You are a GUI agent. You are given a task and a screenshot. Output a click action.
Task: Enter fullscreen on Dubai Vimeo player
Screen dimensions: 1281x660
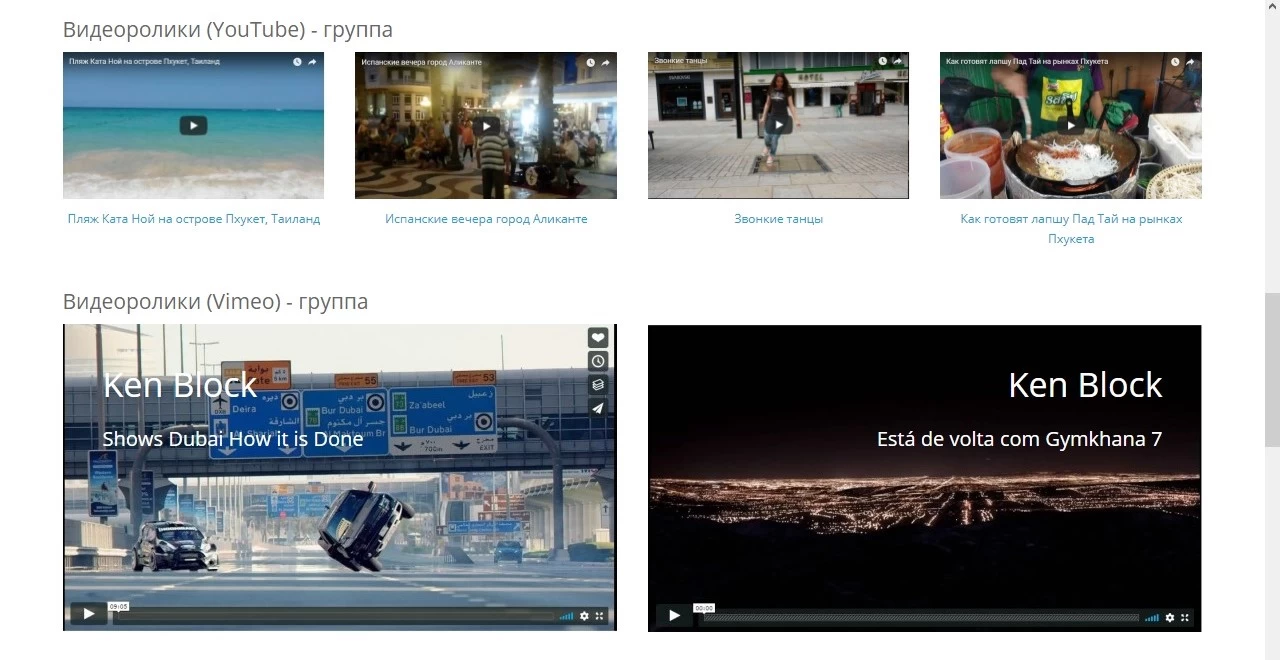coord(600,616)
